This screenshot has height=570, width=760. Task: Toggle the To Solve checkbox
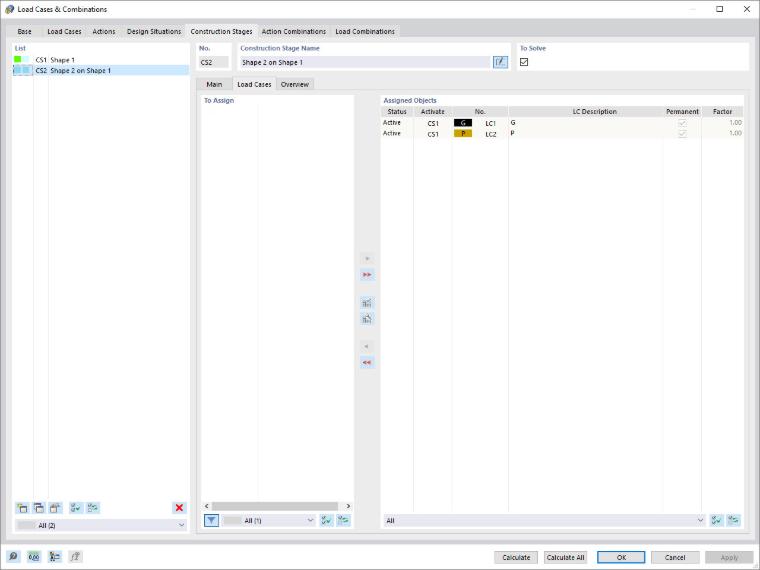point(524,62)
